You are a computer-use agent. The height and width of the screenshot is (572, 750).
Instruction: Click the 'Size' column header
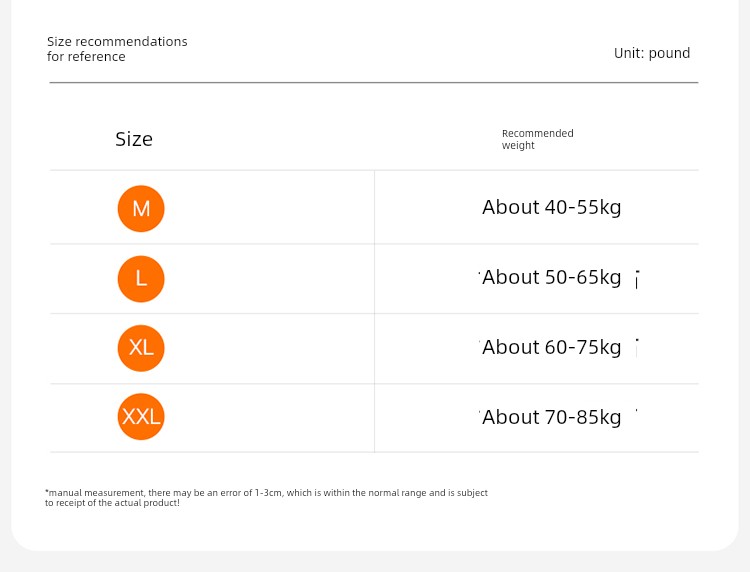pos(134,139)
